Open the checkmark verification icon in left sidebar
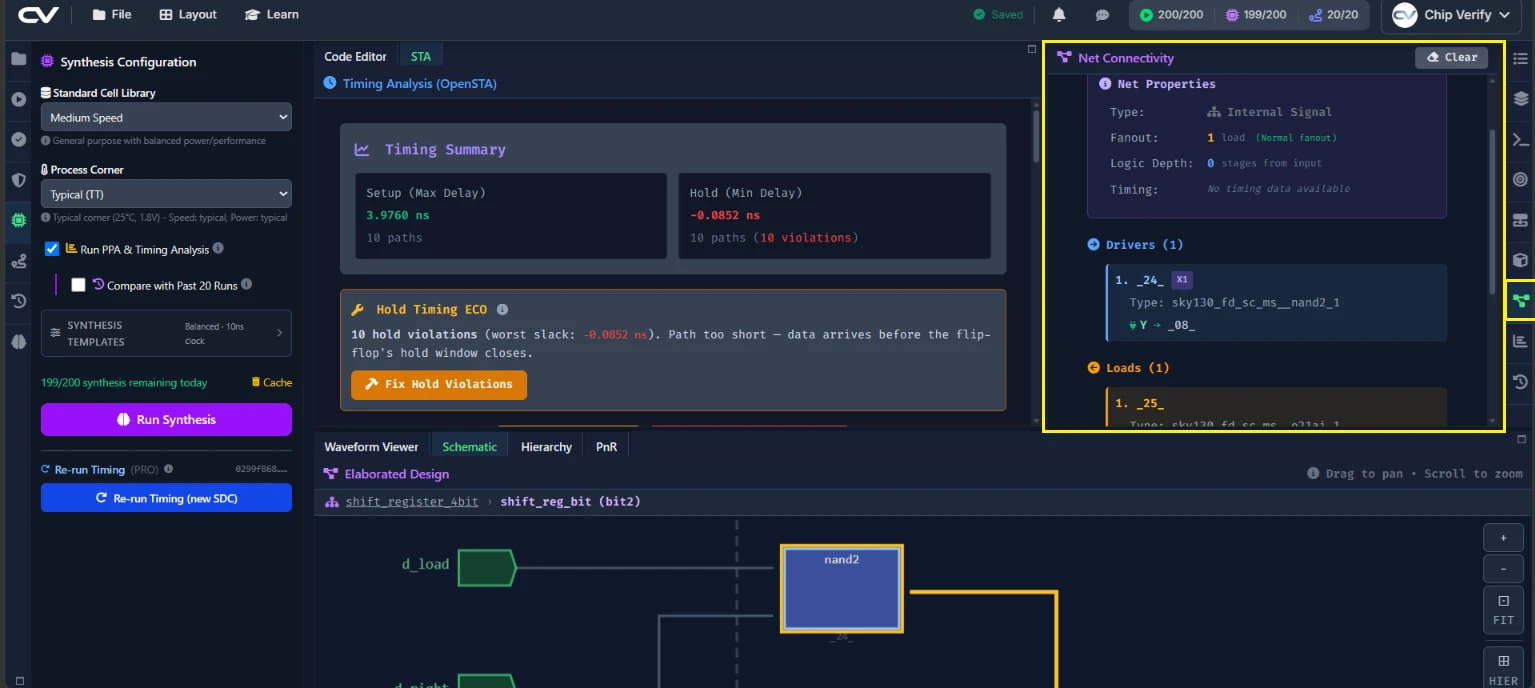Viewport: 1535px width, 688px height. 18,140
